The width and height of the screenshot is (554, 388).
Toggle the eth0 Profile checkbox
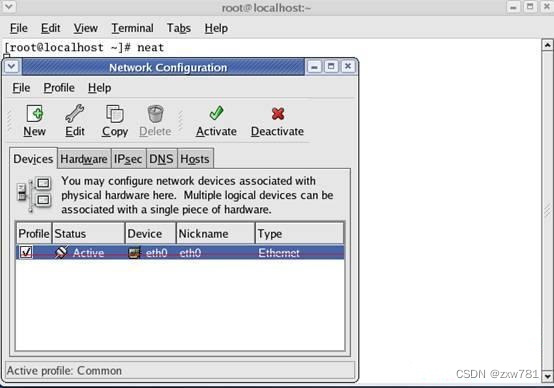coord(26,252)
